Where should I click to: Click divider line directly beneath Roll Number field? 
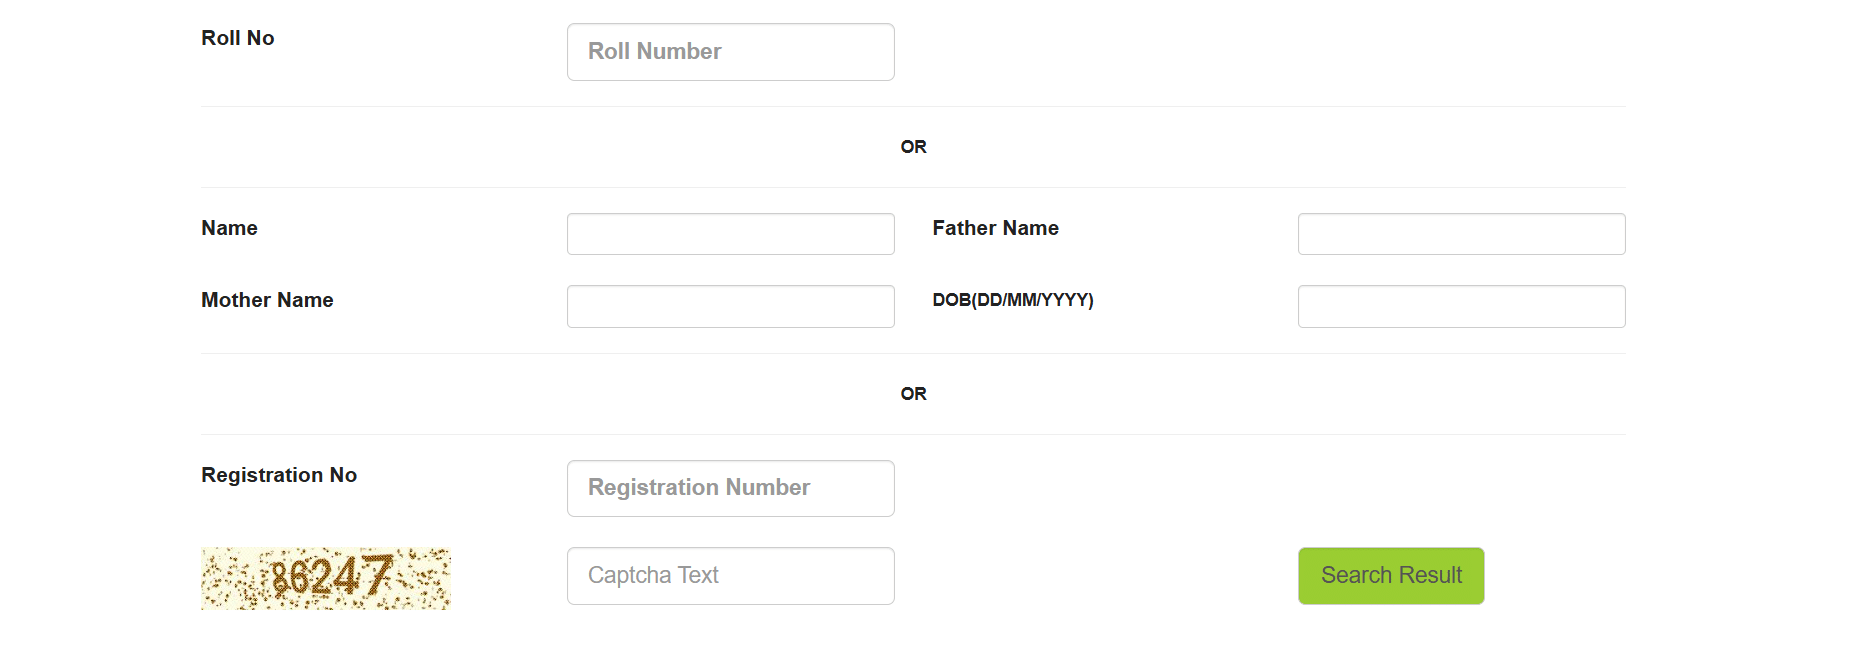pyautogui.click(x=913, y=106)
